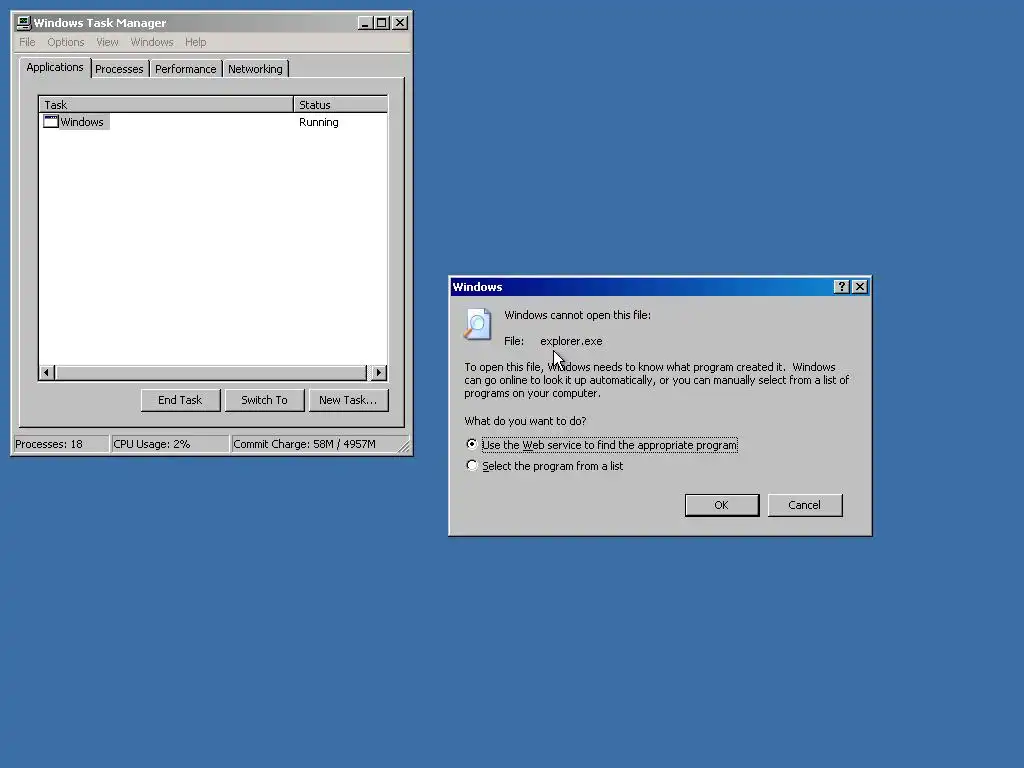1024x768 pixels.
Task: Close the Windows Task Manager window
Action: tap(400, 23)
